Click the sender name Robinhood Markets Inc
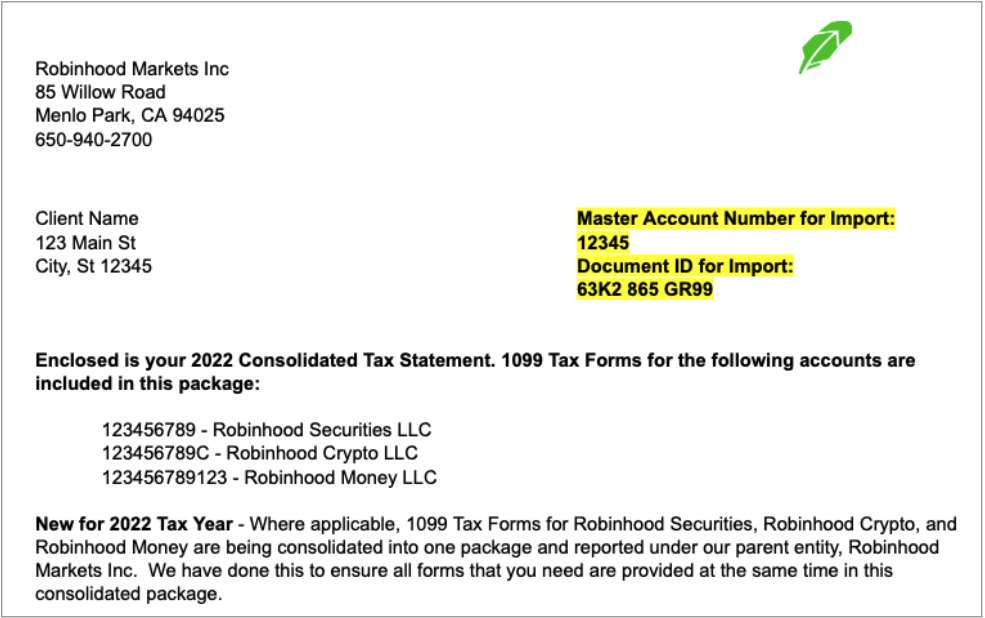The image size is (985, 618). pos(132,69)
